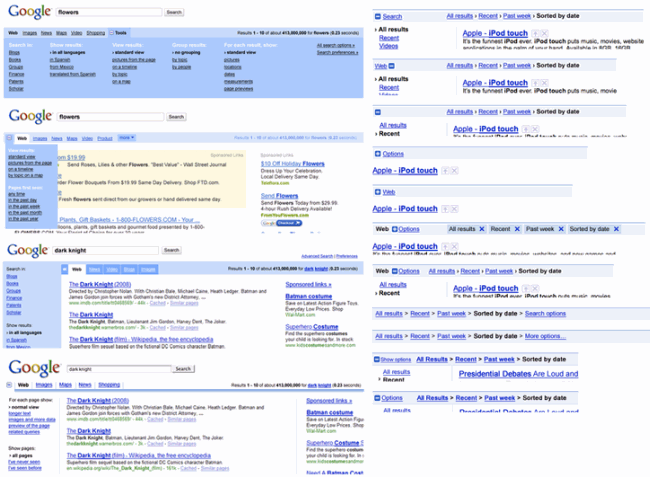
Task: Show pages I've never seen
Action: tap(24, 462)
